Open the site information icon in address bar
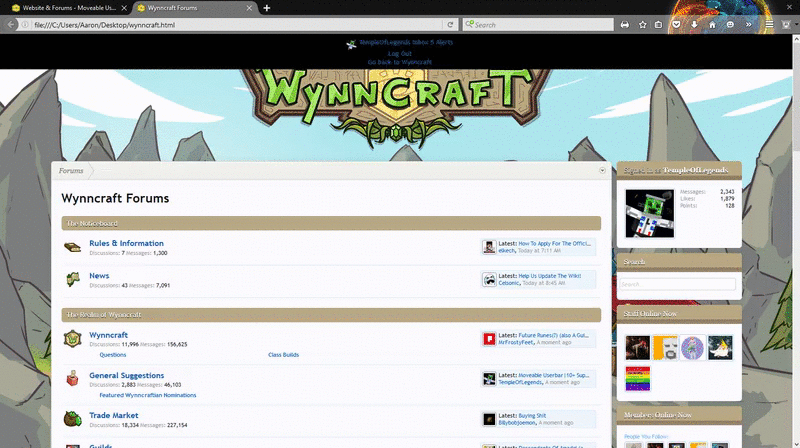Image resolution: width=800 pixels, height=448 pixels. click(24, 24)
